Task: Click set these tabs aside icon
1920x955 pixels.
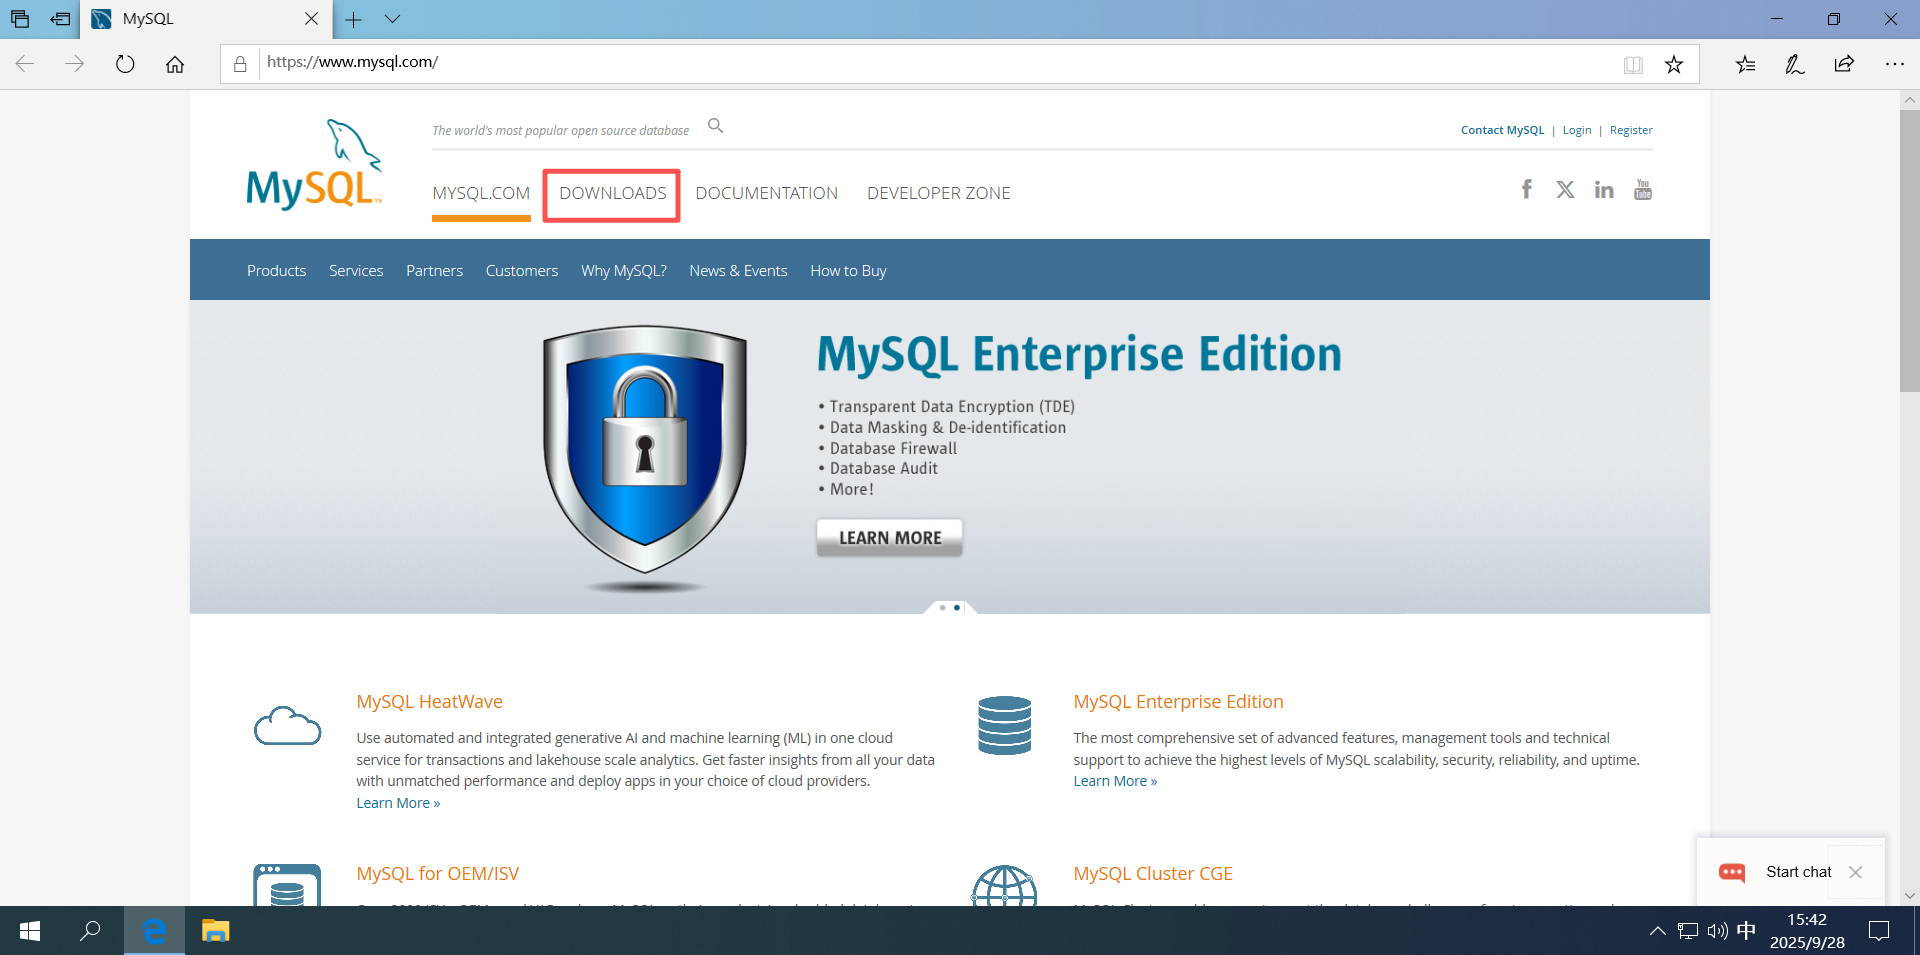Action: [x=60, y=19]
